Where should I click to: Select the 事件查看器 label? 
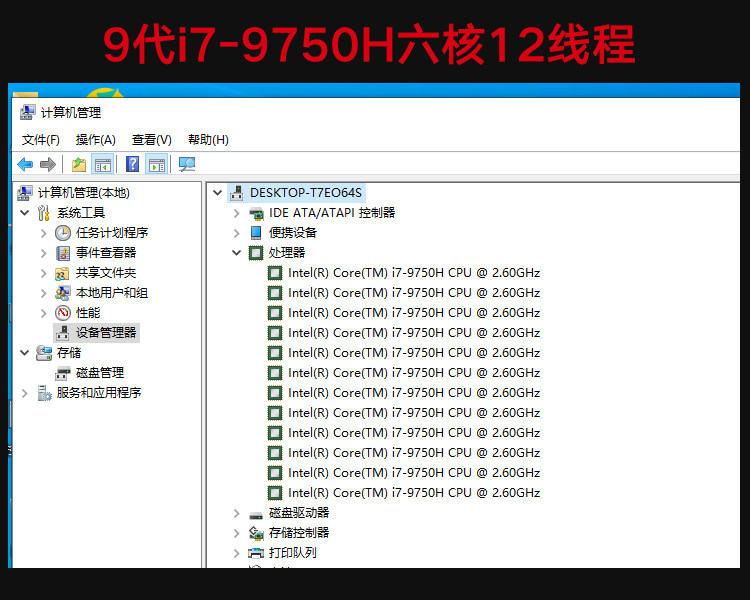[x=106, y=253]
